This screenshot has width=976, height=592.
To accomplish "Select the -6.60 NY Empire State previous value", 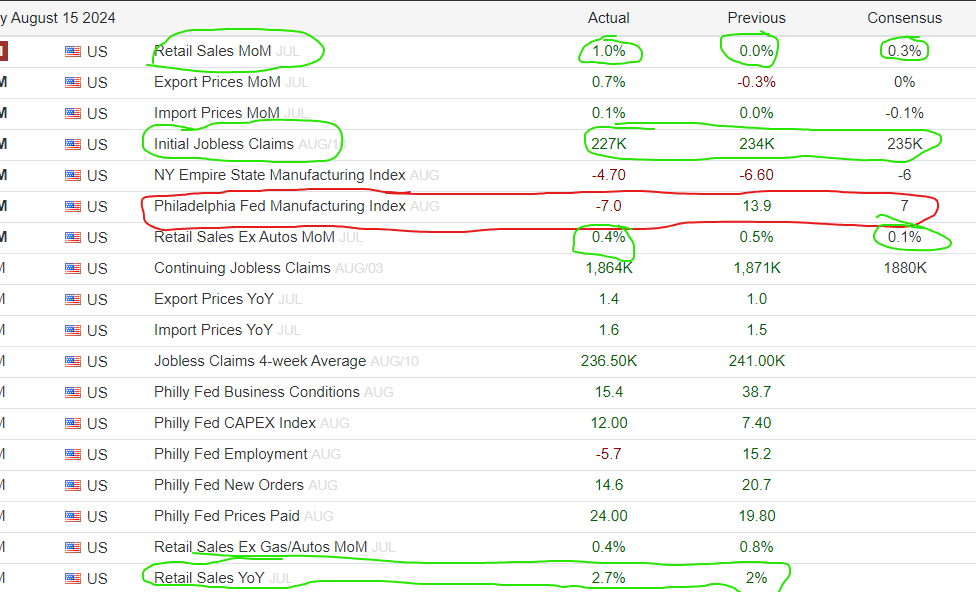I will pos(757,176).
